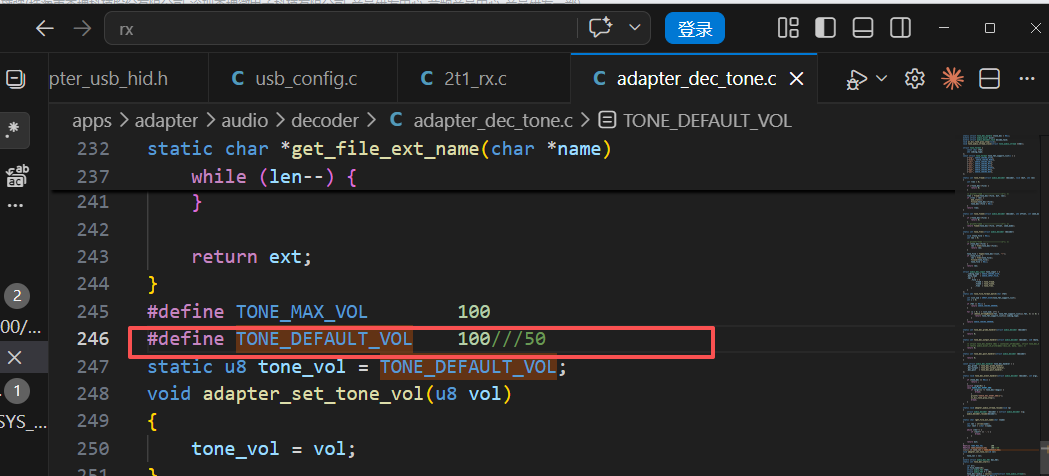
Task: Click the TONE_DEFAULT_VOL breadcrumb symbol
Action: coord(696,121)
